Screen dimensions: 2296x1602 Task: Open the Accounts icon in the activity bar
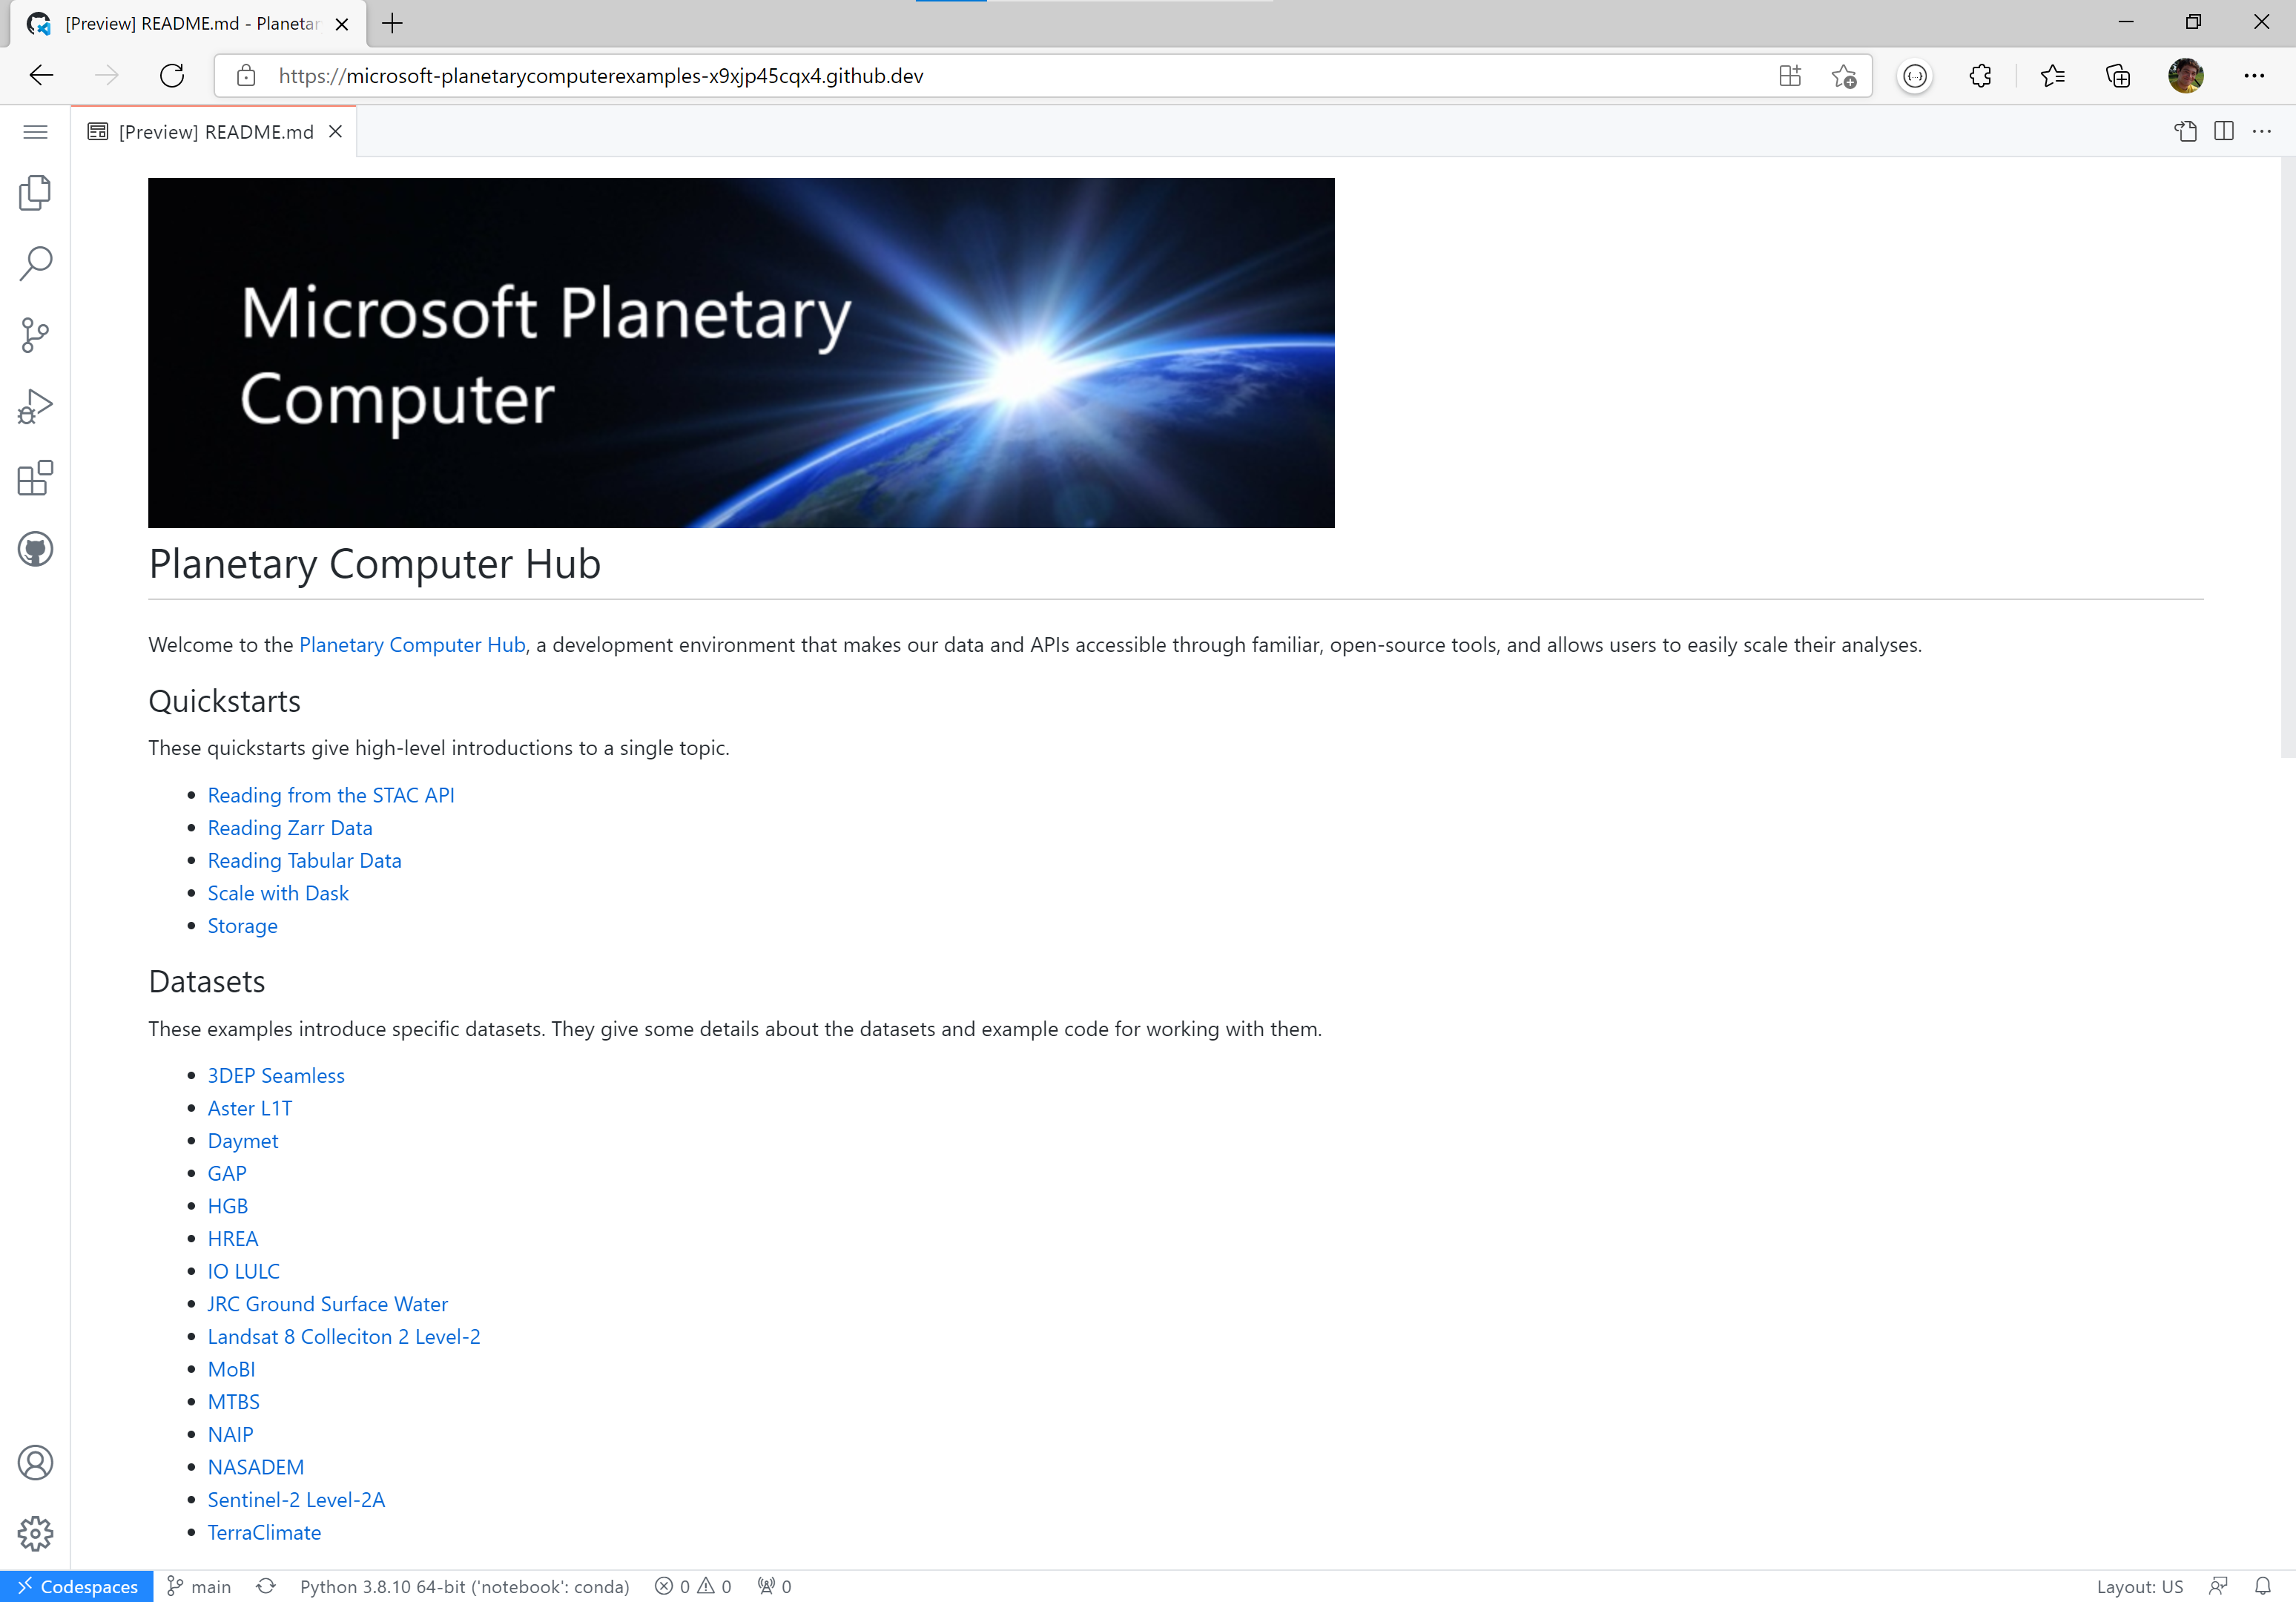point(35,1462)
